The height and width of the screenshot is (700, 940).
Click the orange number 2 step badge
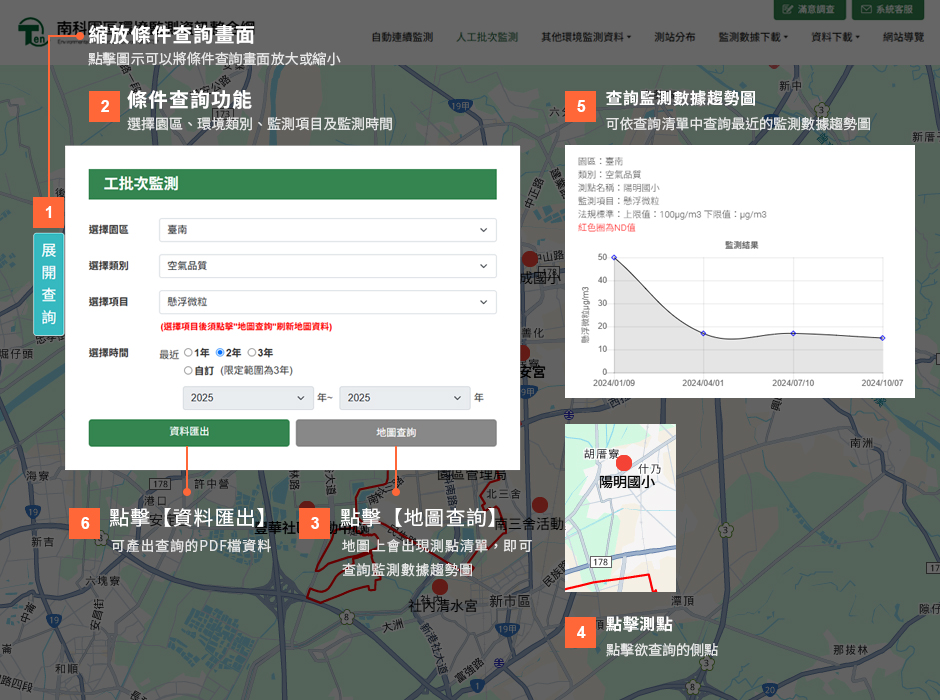coord(103,108)
